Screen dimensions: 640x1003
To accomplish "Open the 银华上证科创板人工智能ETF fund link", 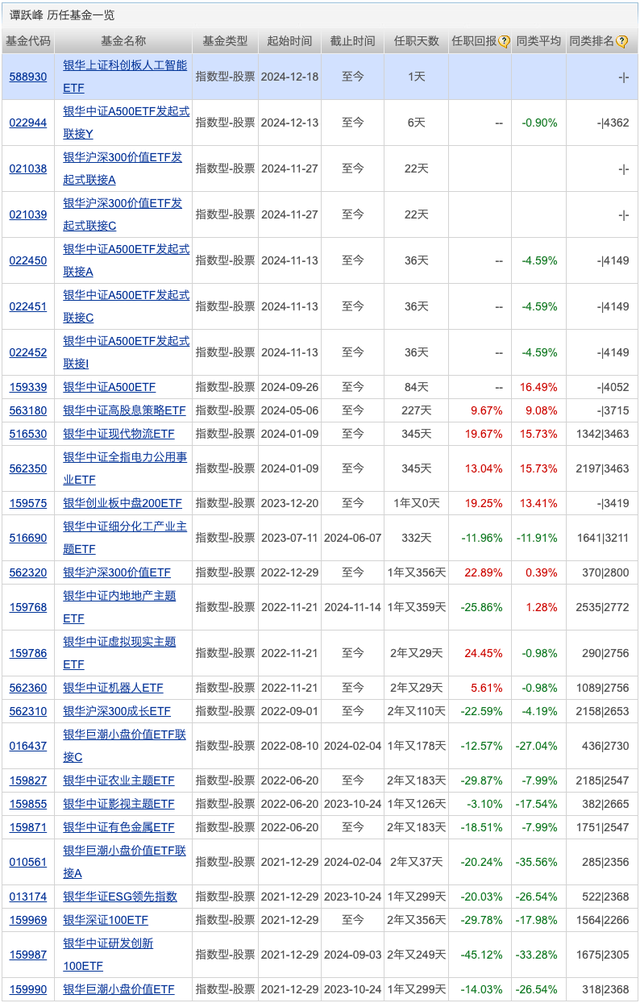I will tap(125, 77).
